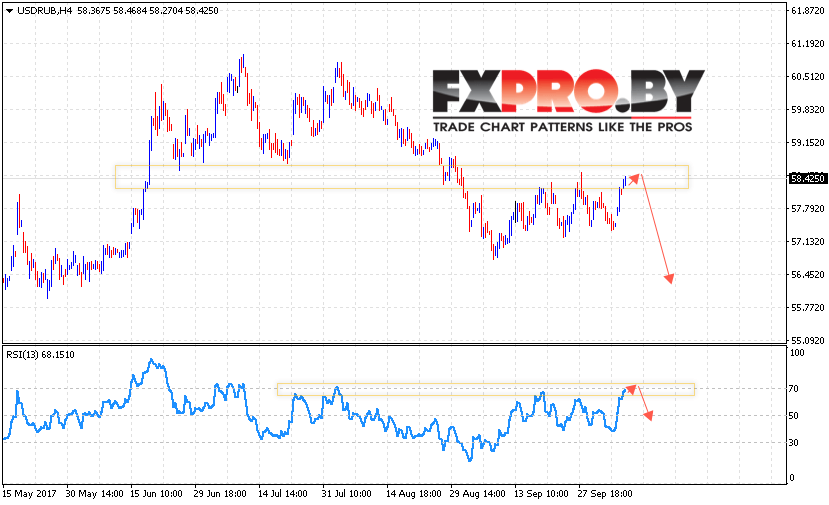Click the 61.8720 price scale value
The width and height of the screenshot is (829, 505).
click(x=807, y=11)
